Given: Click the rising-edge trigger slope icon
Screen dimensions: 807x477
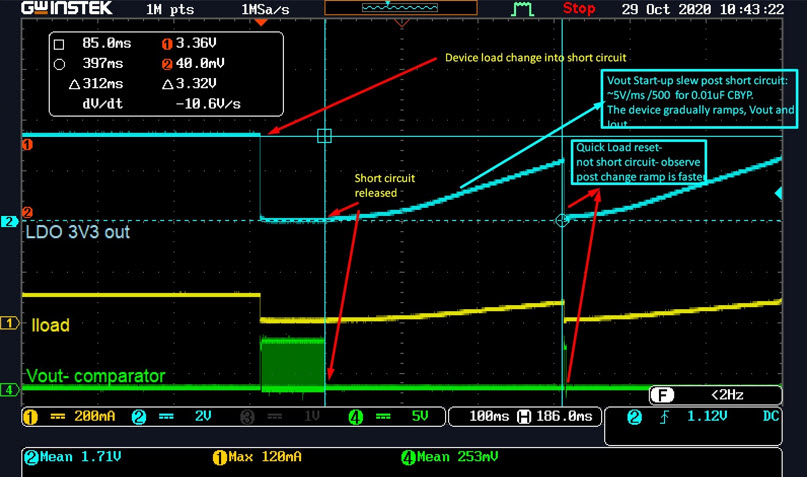Looking at the screenshot, I should pos(664,417).
